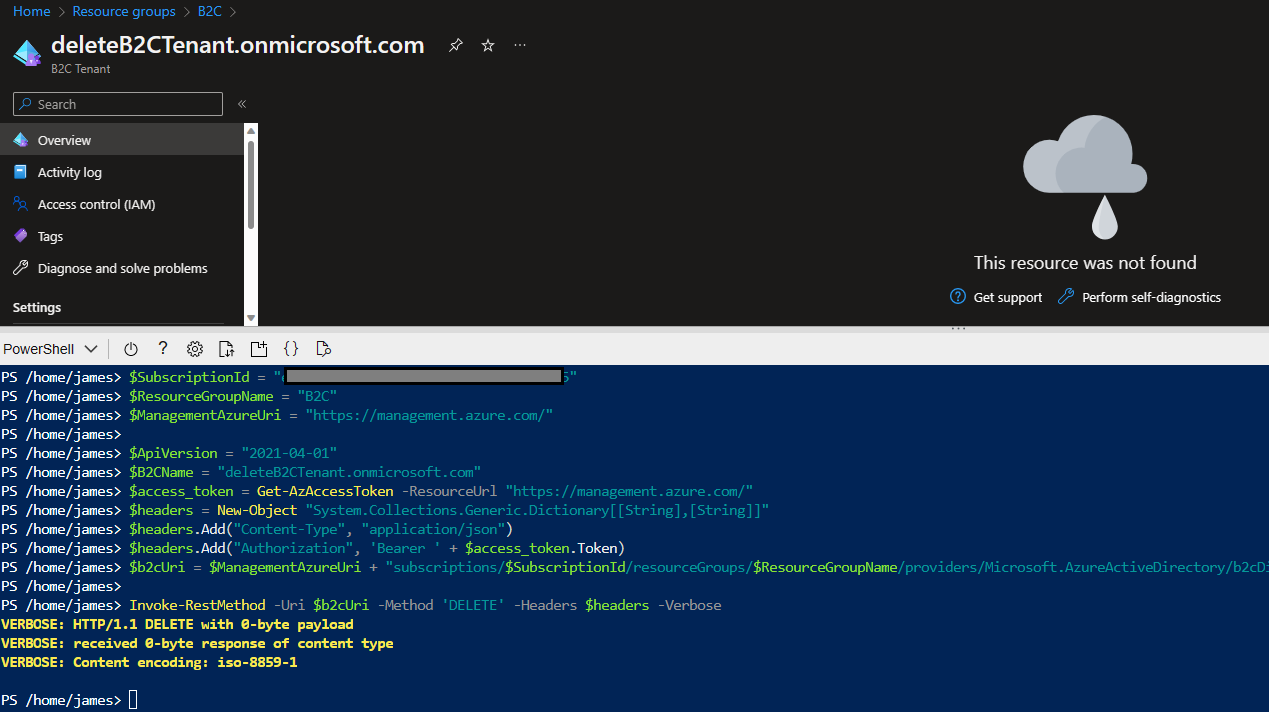This screenshot has width=1269, height=712.
Task: Click 'This resource was not found' message
Action: [x=1085, y=263]
